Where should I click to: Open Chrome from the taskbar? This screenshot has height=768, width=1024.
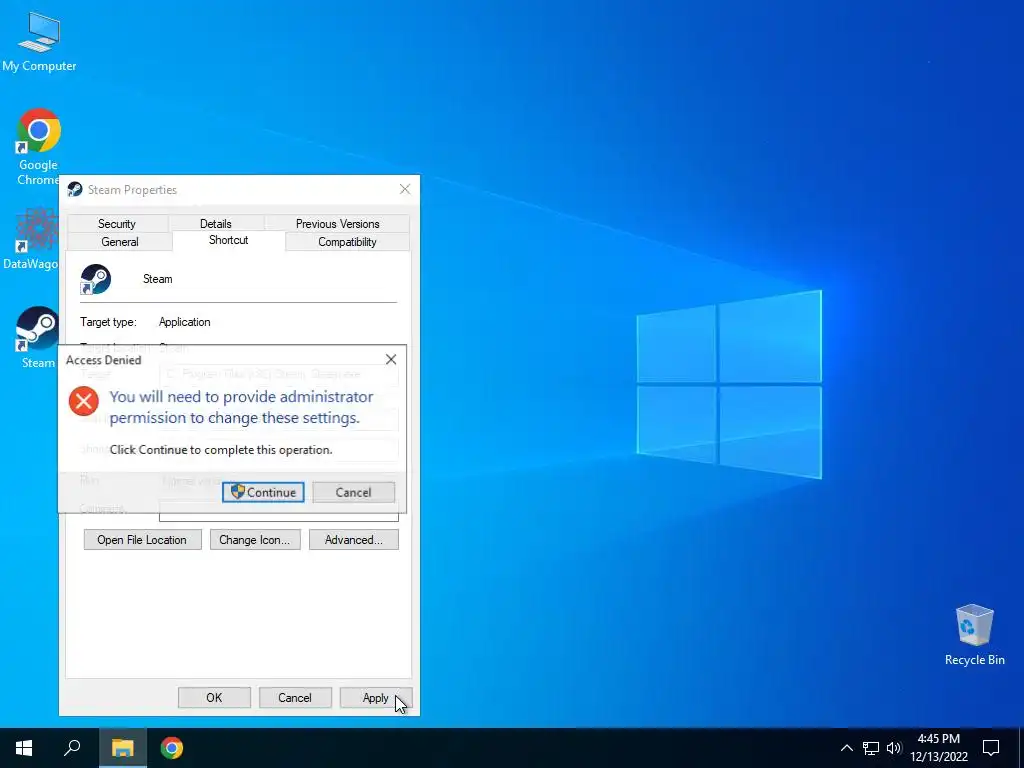coord(172,748)
